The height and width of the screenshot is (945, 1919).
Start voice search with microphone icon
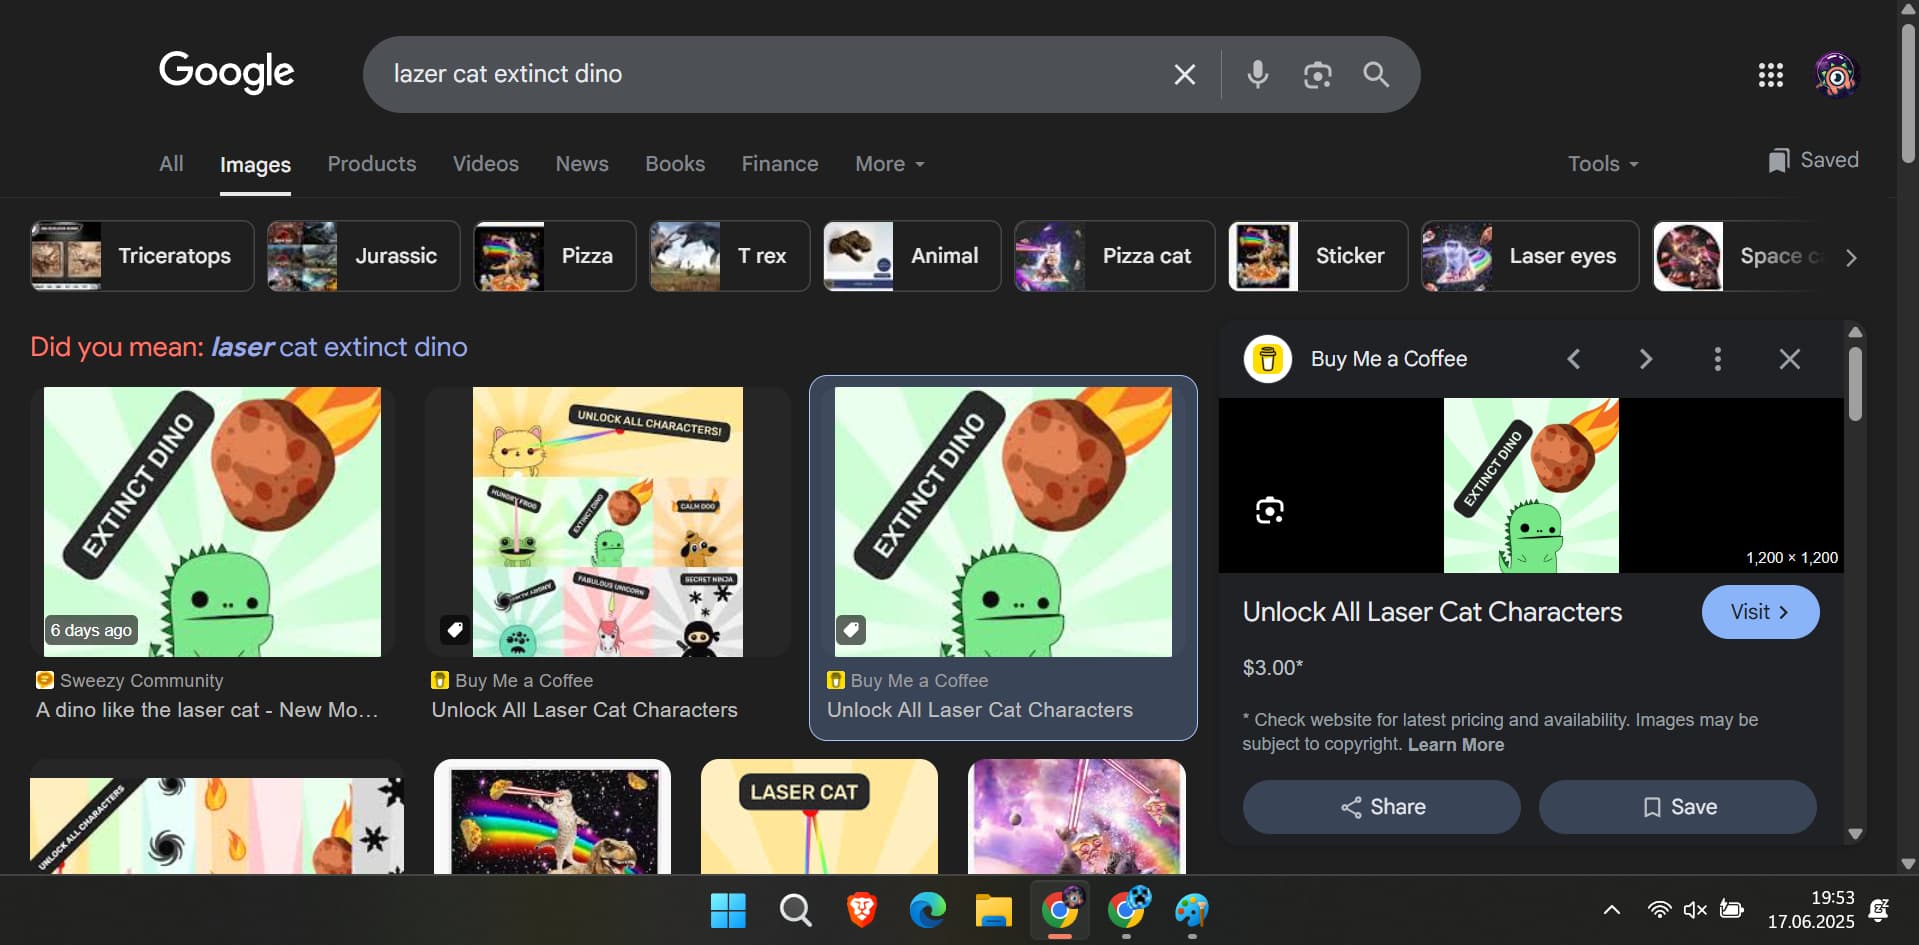pyautogui.click(x=1257, y=74)
